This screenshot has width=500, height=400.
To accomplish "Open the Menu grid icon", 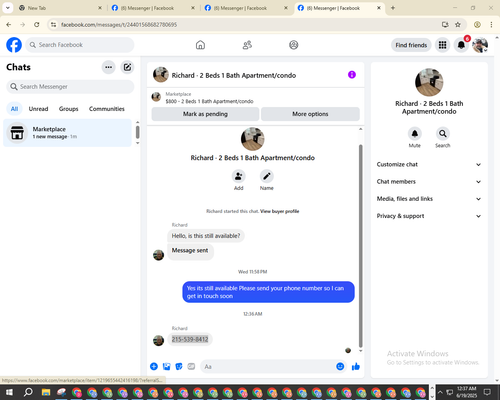I will tap(442, 45).
